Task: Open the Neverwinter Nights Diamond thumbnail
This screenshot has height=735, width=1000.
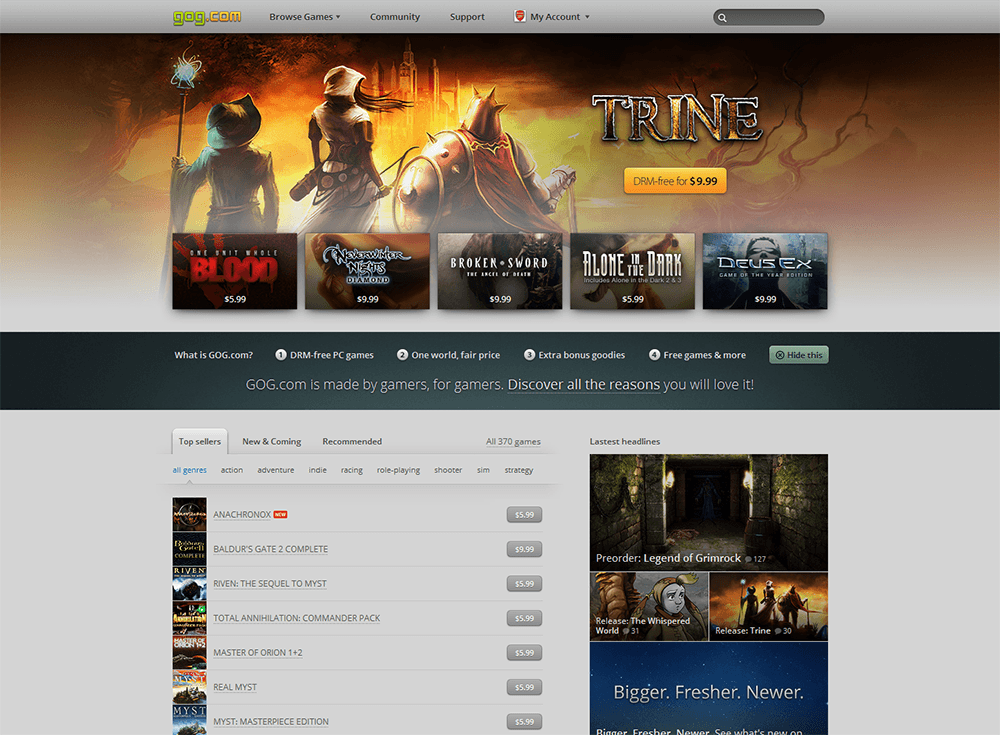Action: [367, 271]
